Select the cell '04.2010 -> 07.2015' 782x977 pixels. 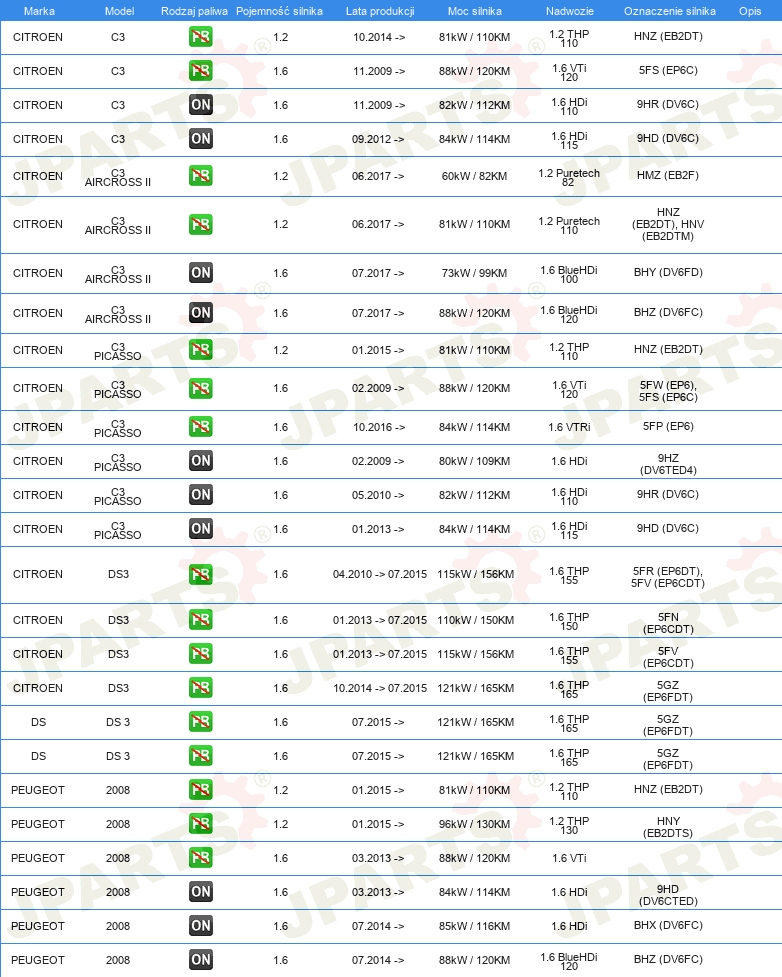(380, 574)
